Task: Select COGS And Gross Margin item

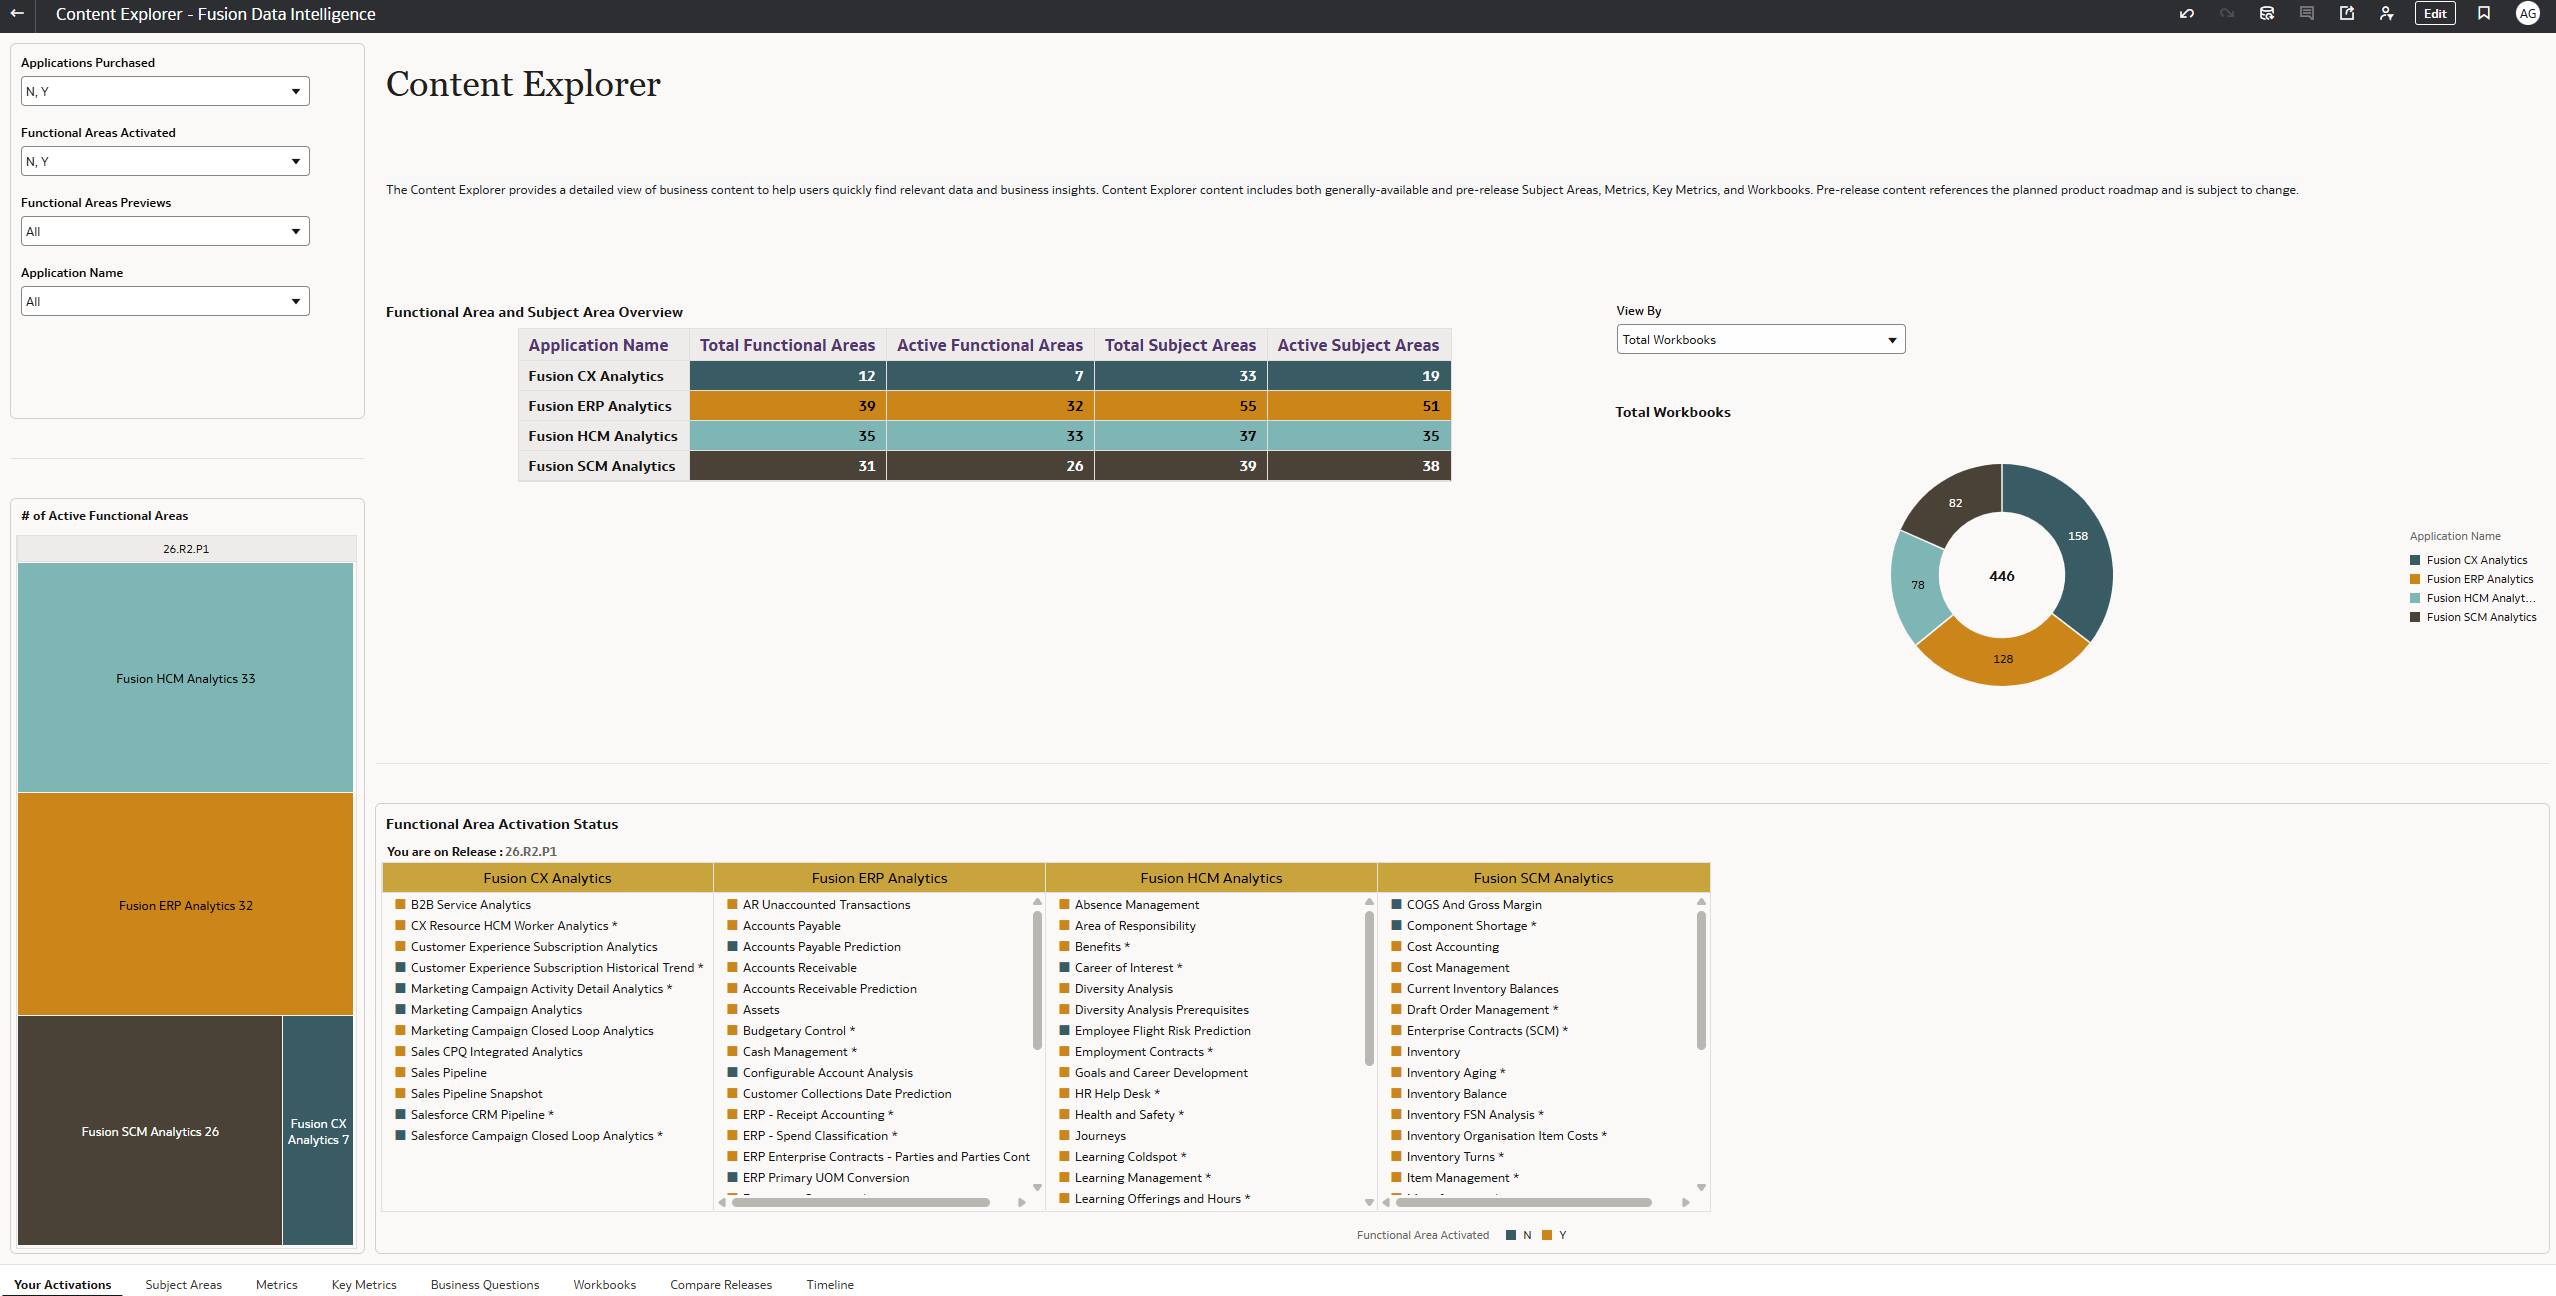Action: coord(1473,905)
